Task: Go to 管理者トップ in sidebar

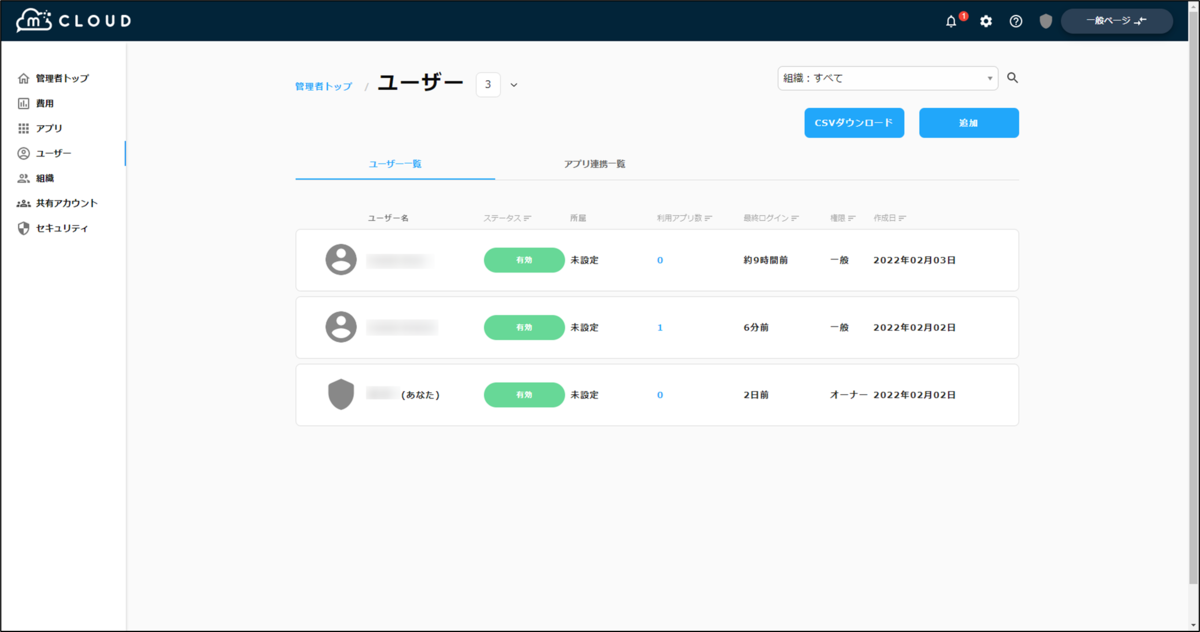Action: click(62, 78)
